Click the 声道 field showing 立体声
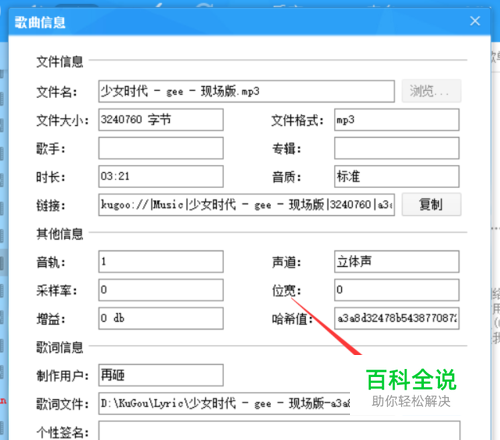The image size is (500, 440). click(x=397, y=262)
